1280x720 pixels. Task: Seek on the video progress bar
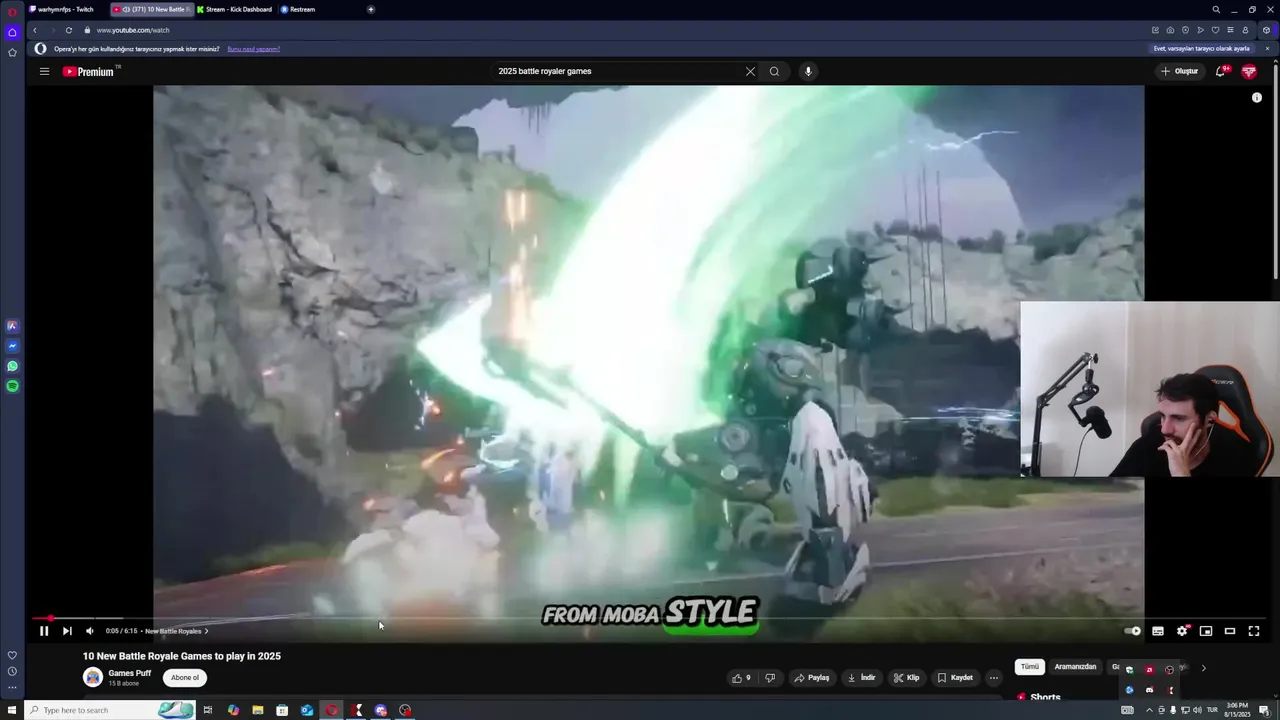coord(648,619)
